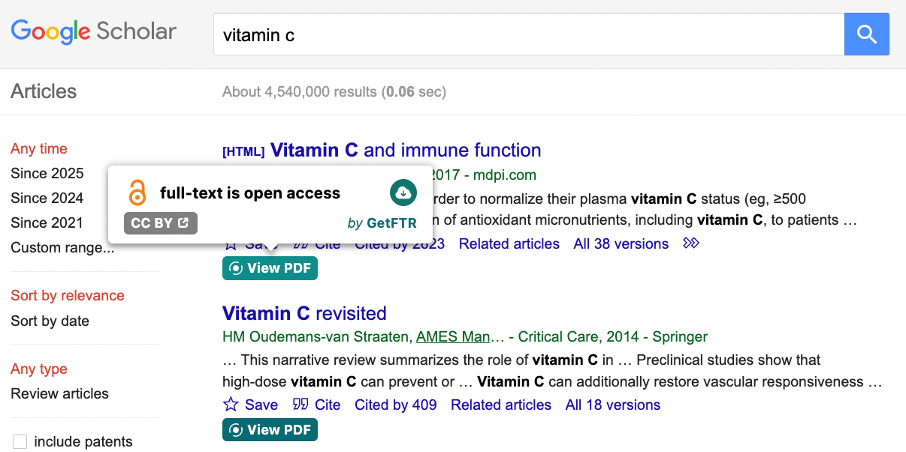The height and width of the screenshot is (452, 906).
Task: Click the green cloud download icon
Action: (x=403, y=194)
